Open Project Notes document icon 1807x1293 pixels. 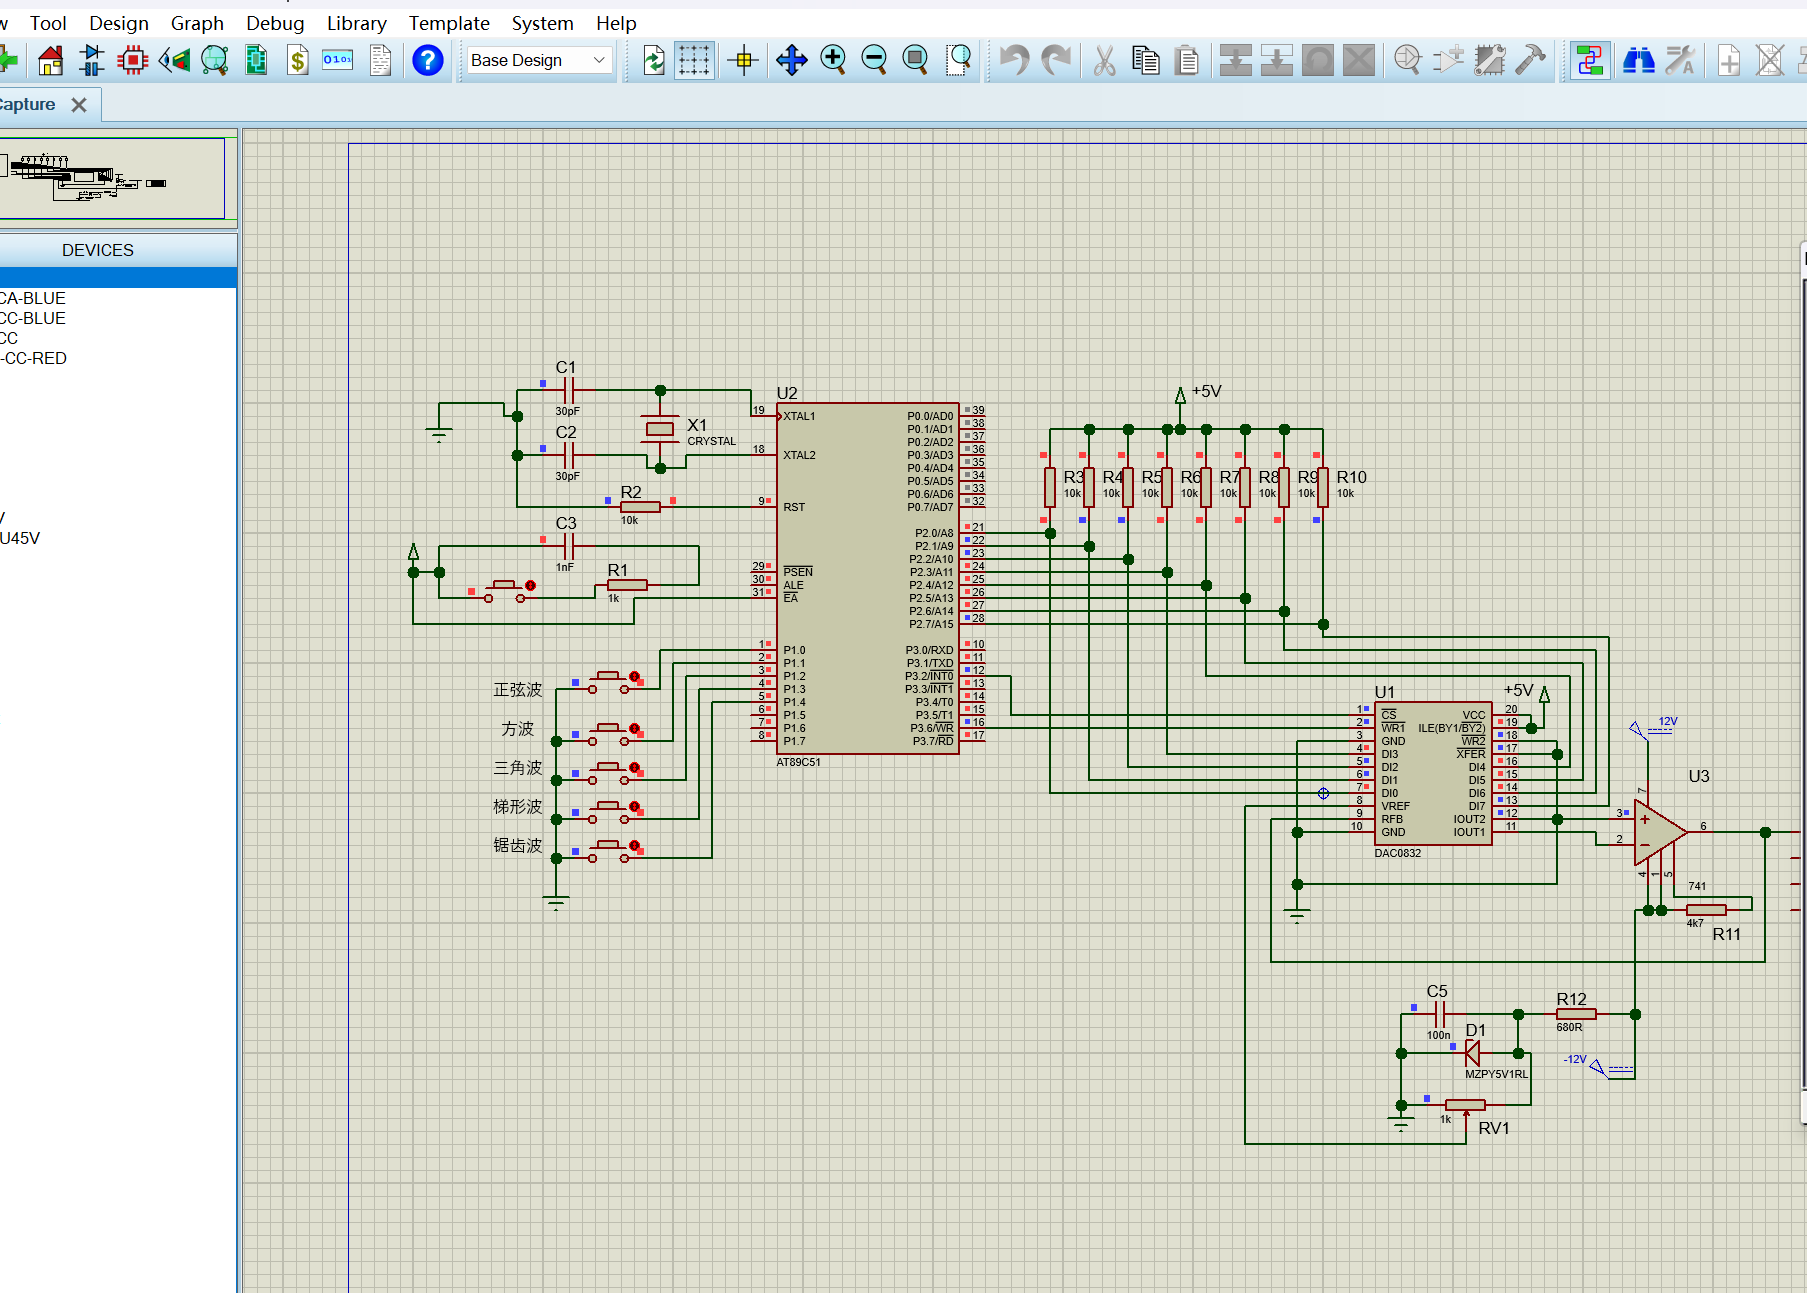380,61
